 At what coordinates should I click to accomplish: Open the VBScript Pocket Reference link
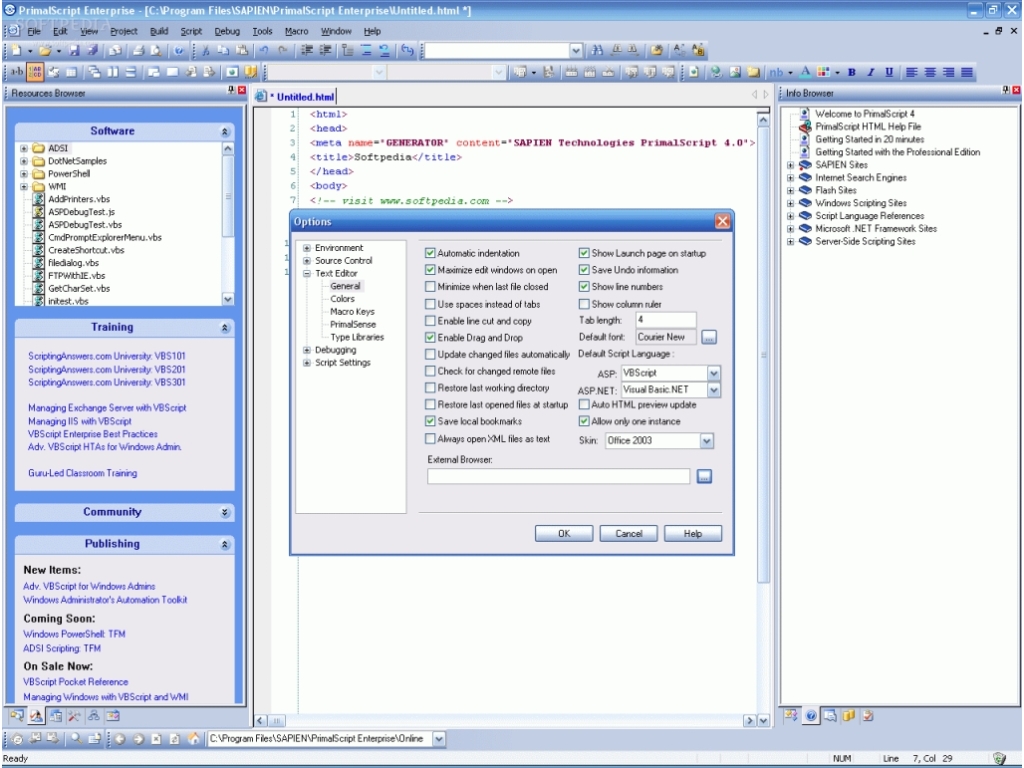click(x=76, y=682)
